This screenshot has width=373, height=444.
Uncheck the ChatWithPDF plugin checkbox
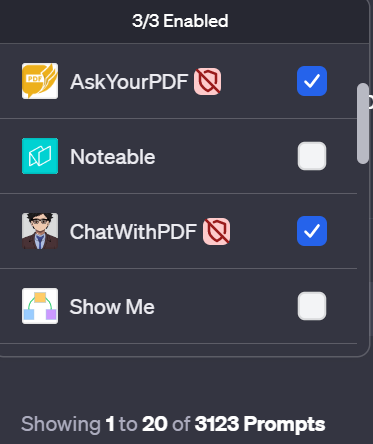coord(312,231)
